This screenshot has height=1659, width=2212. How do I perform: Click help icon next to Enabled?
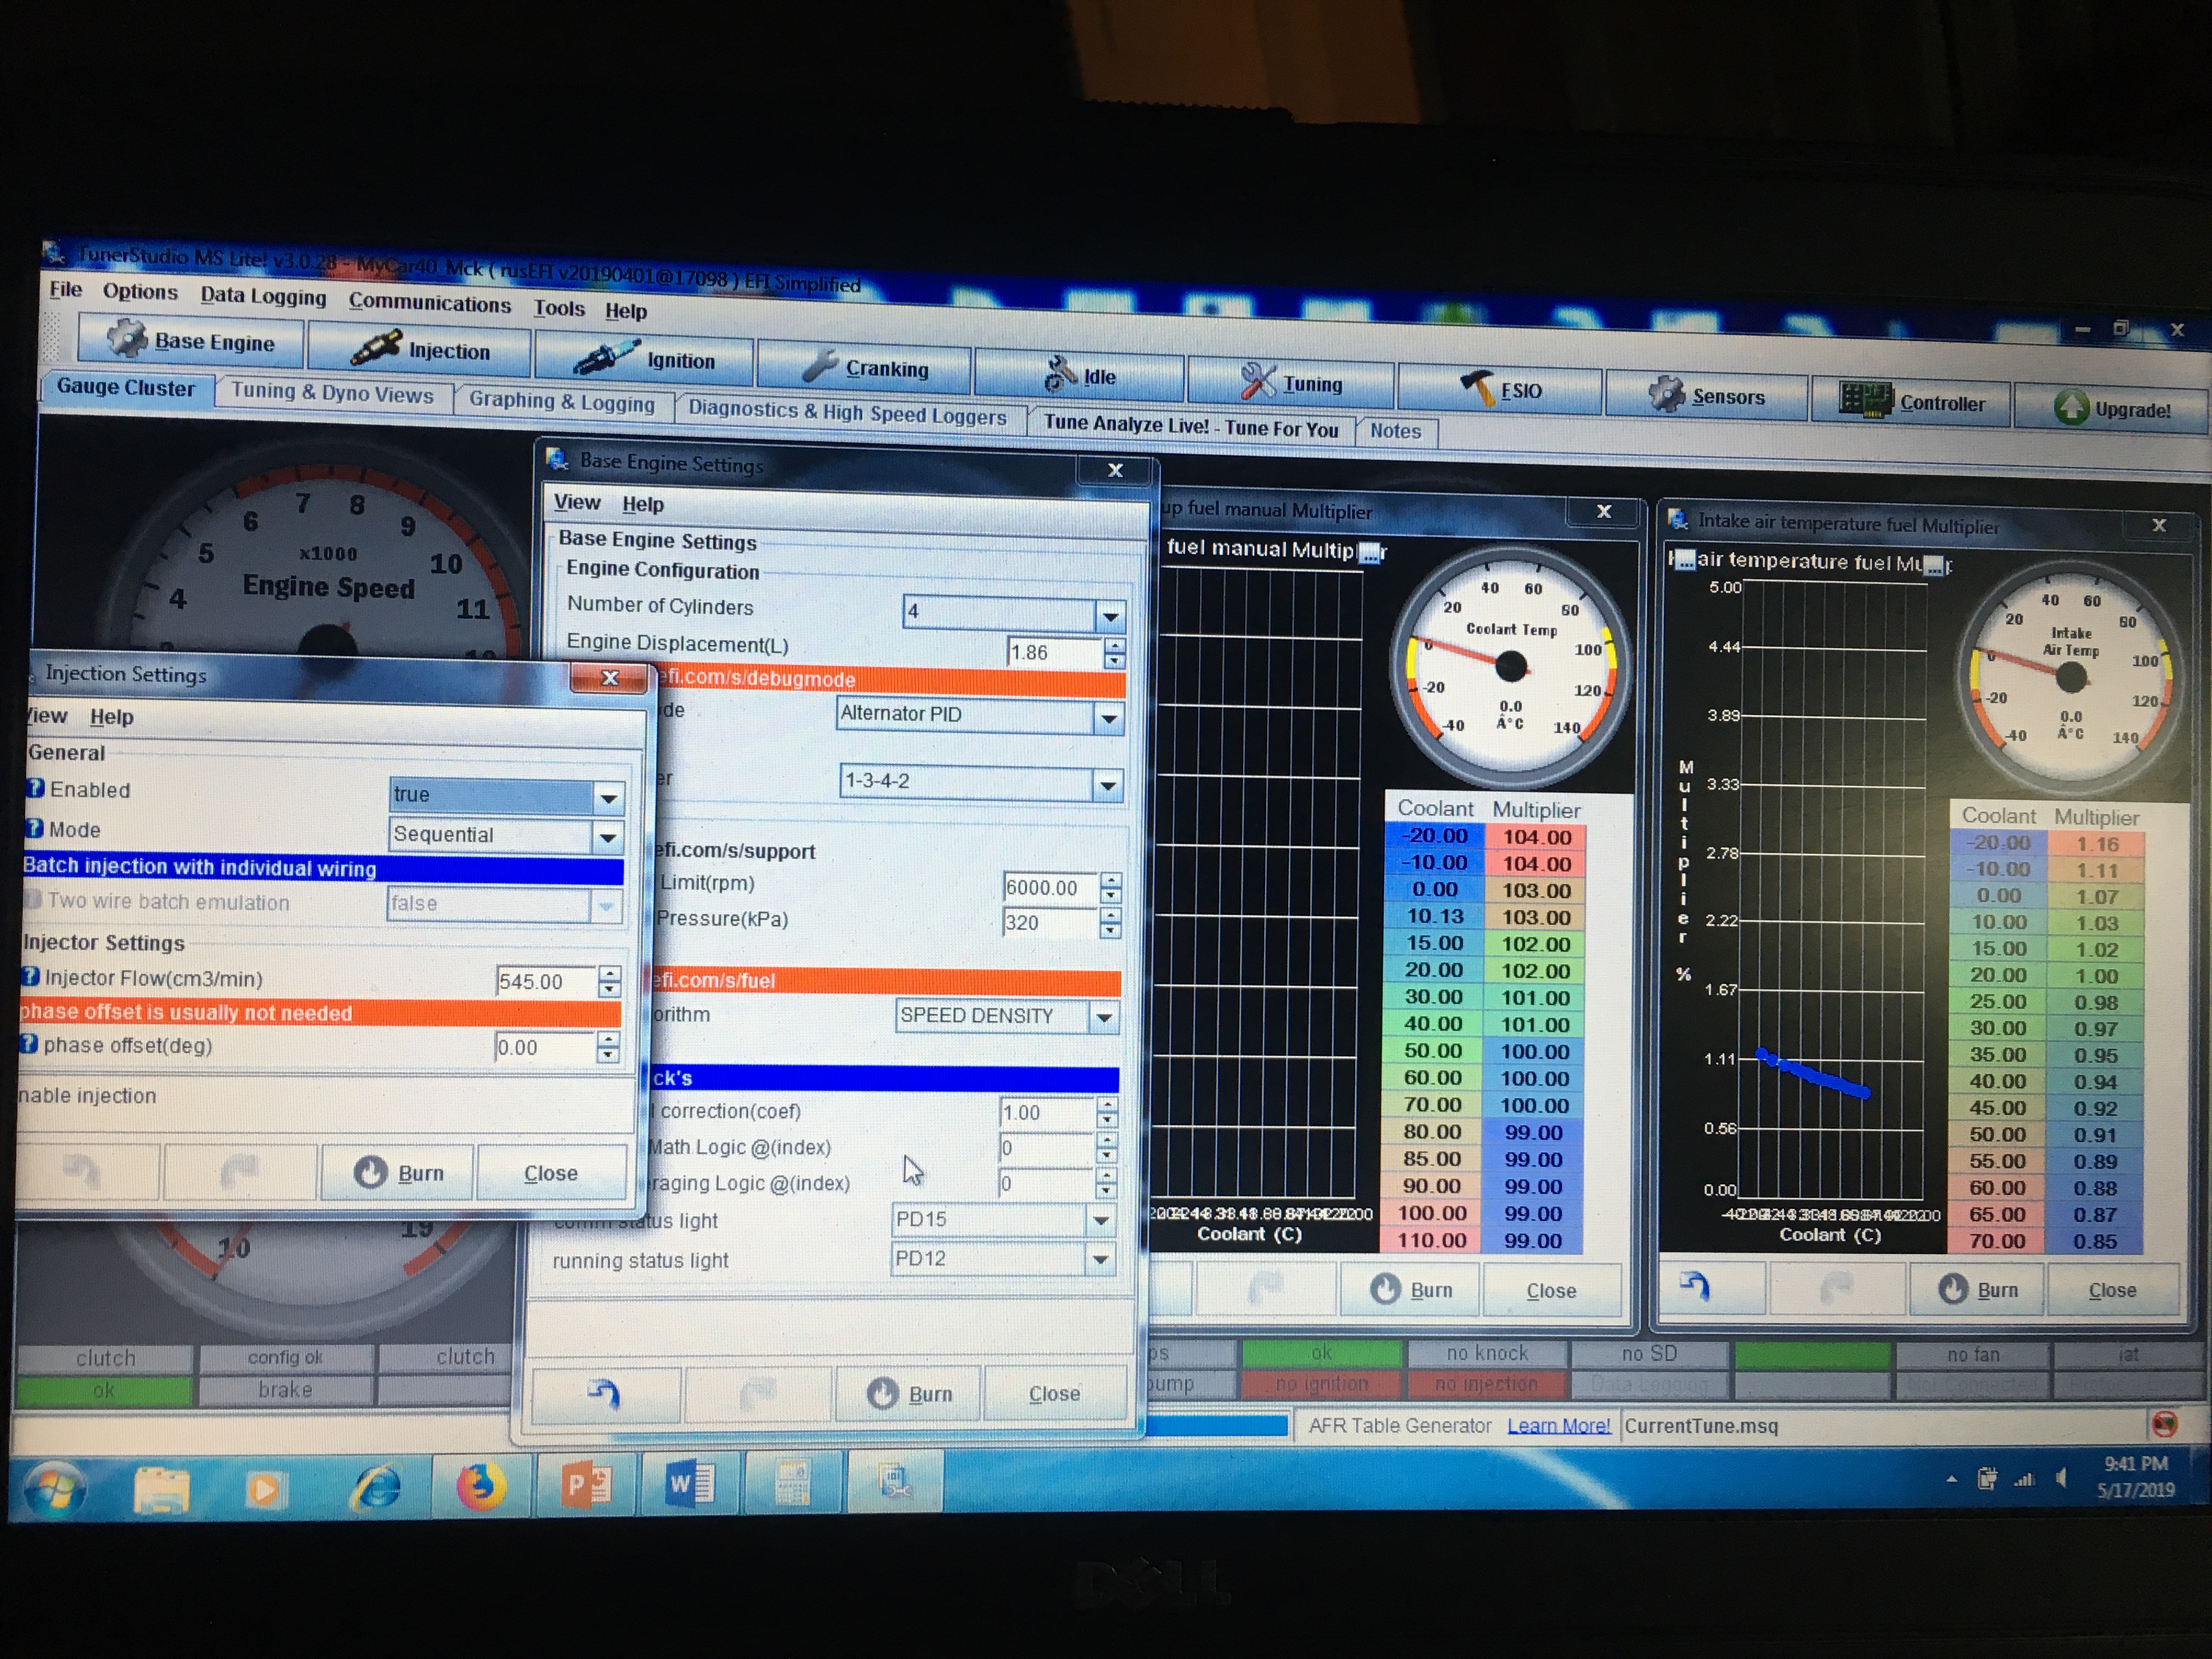pos(35,788)
